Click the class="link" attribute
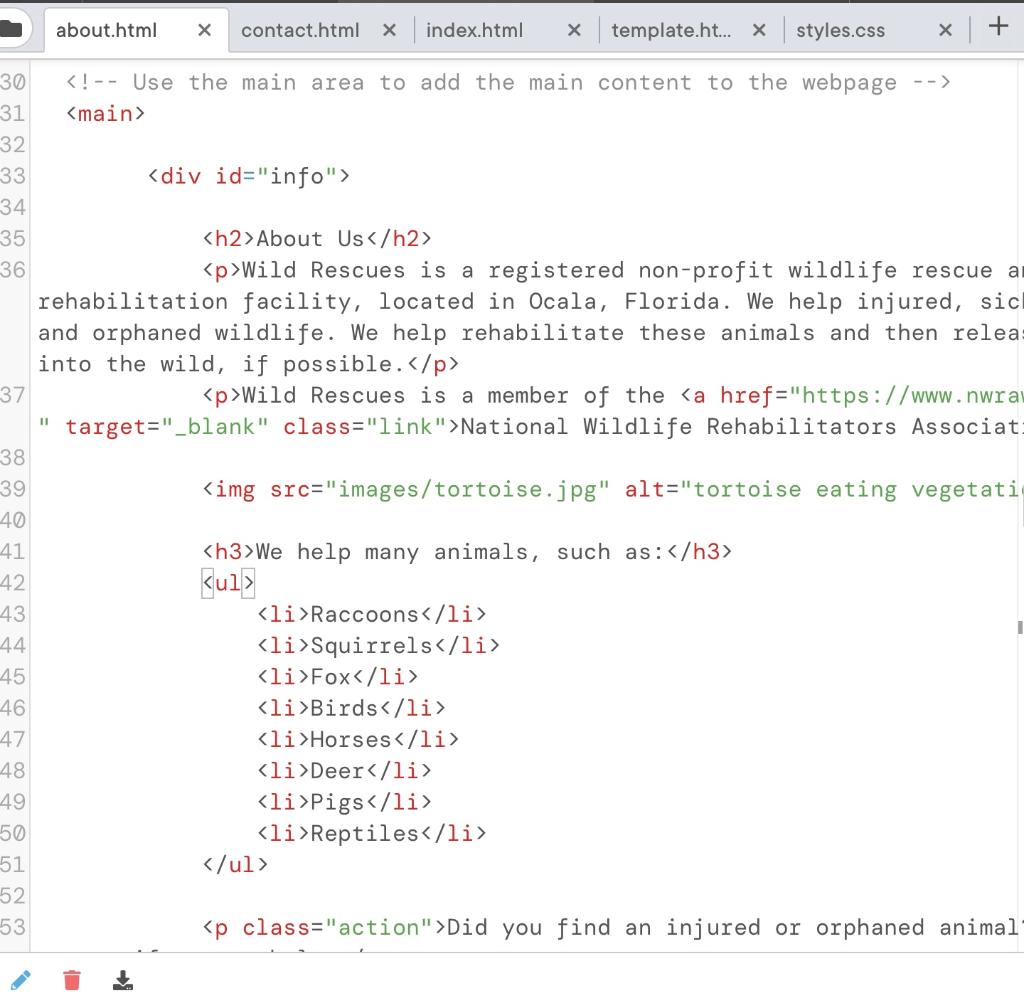The image size is (1024, 1008). [x=364, y=427]
